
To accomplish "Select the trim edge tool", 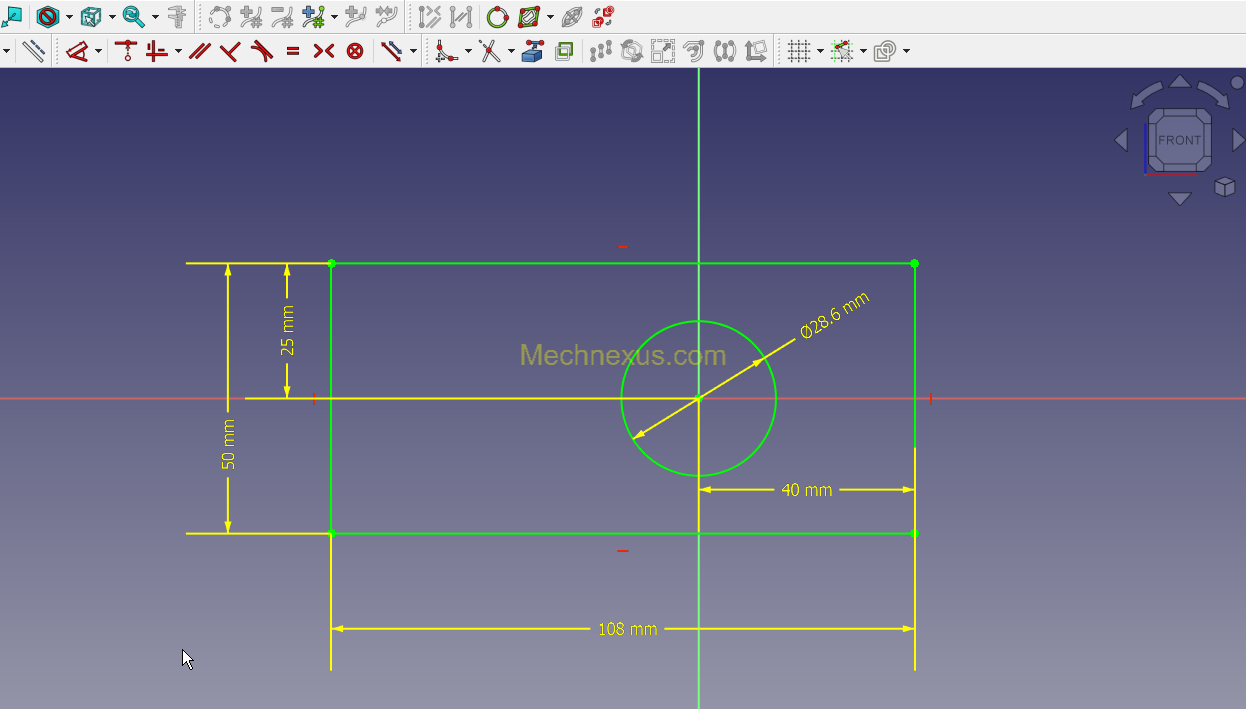I will [x=490, y=51].
